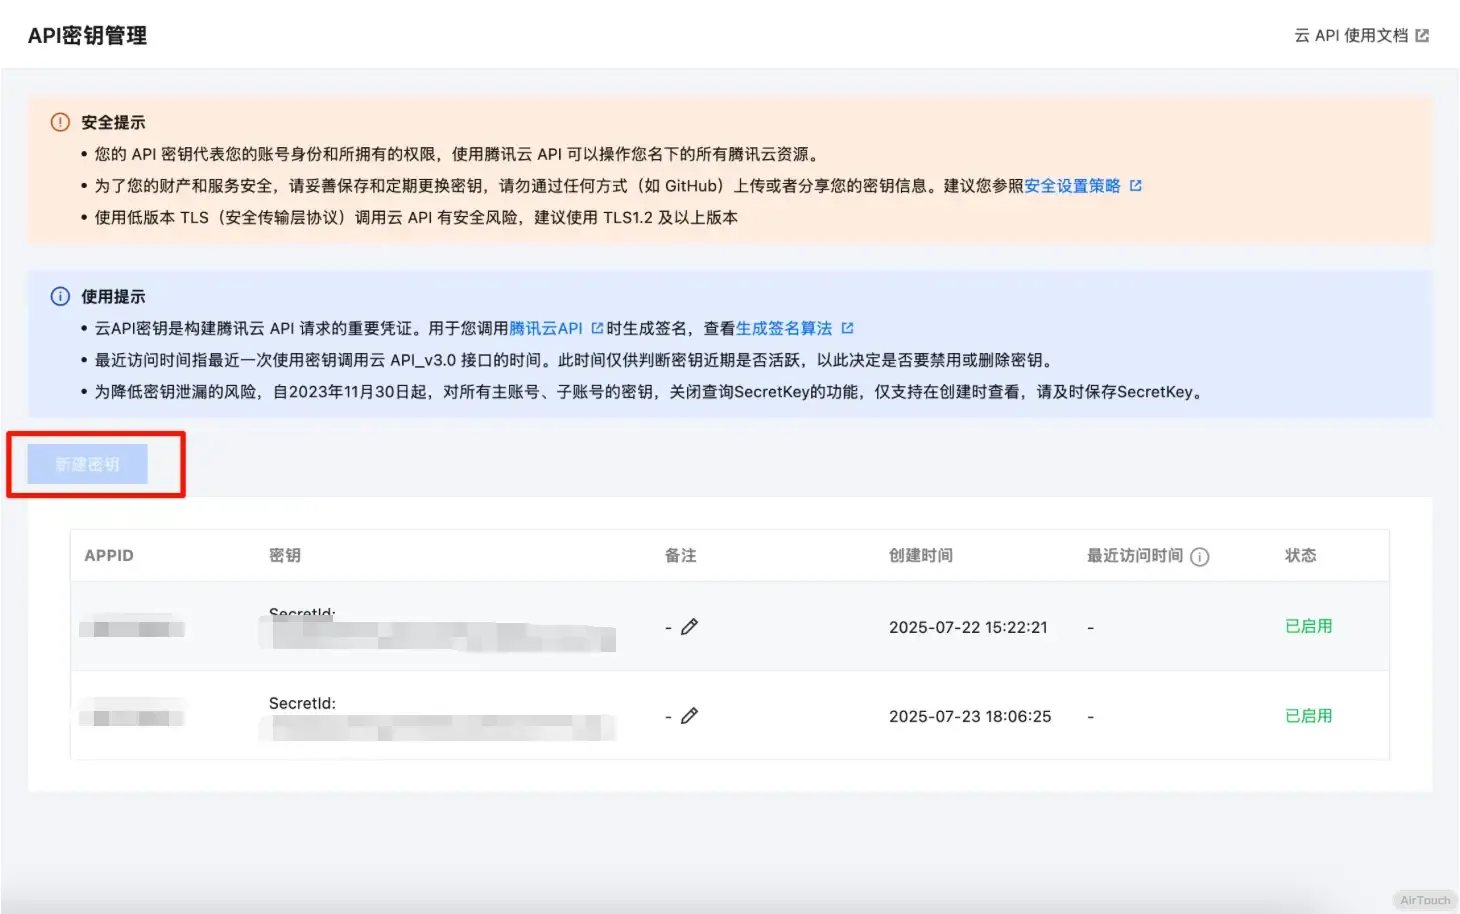Edit remark for key created 2025-07-23
Viewport: 1460px width, 914px height.
[689, 716]
